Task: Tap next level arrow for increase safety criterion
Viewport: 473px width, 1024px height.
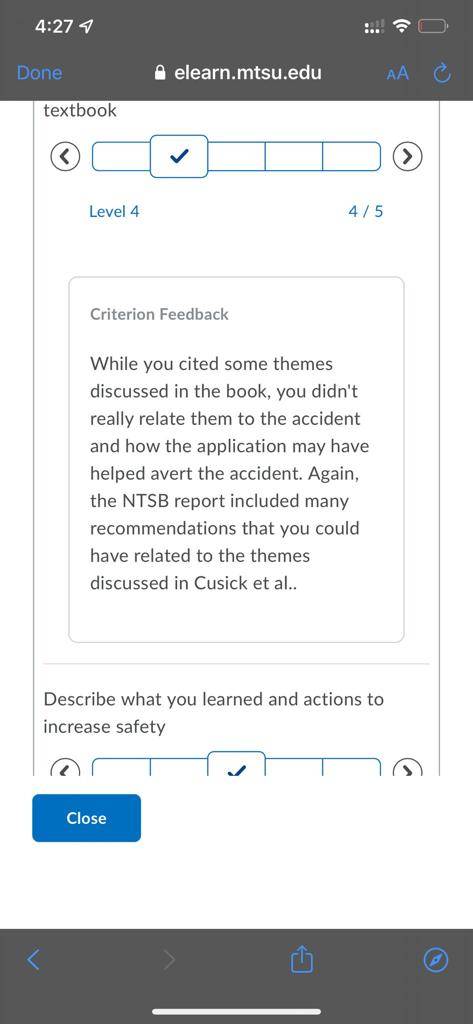Action: point(408,767)
